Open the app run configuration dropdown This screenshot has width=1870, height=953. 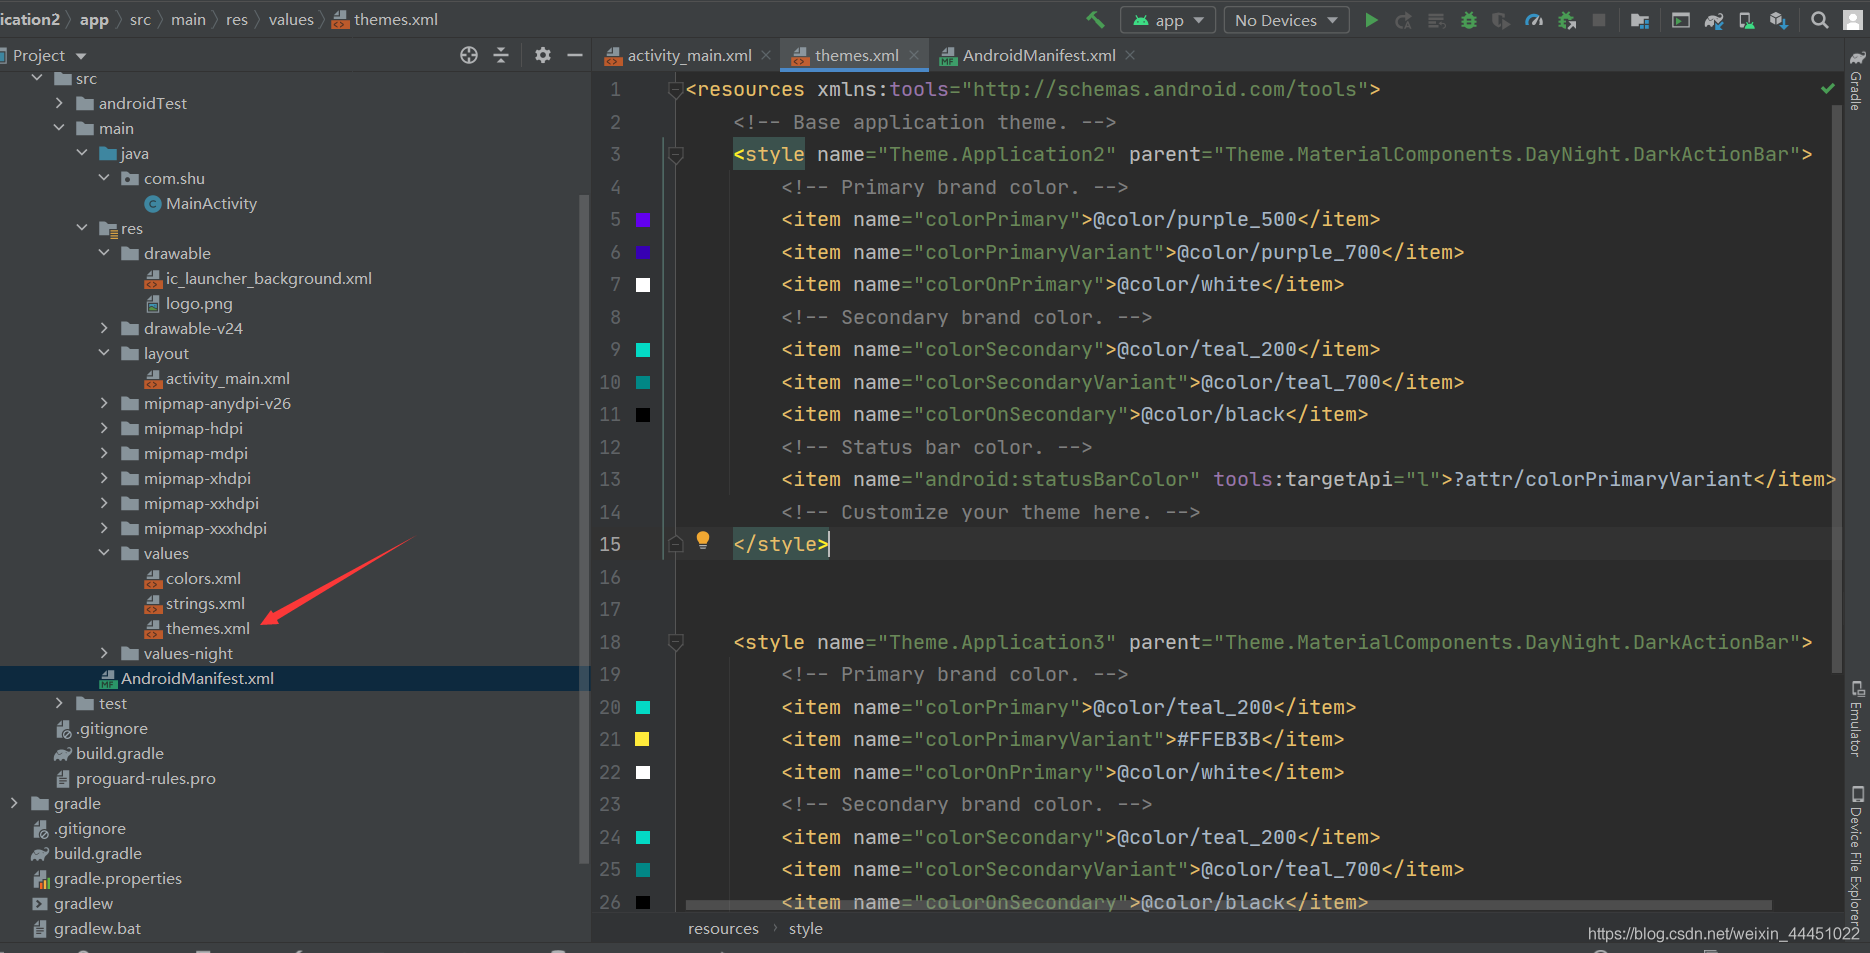point(1168,20)
